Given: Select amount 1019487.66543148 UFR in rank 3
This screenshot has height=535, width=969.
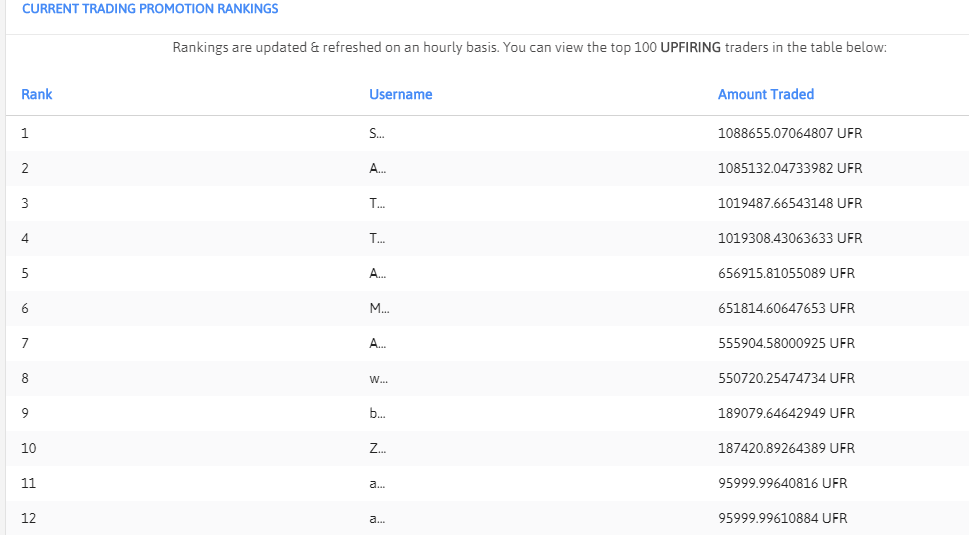Looking at the screenshot, I should point(790,203).
